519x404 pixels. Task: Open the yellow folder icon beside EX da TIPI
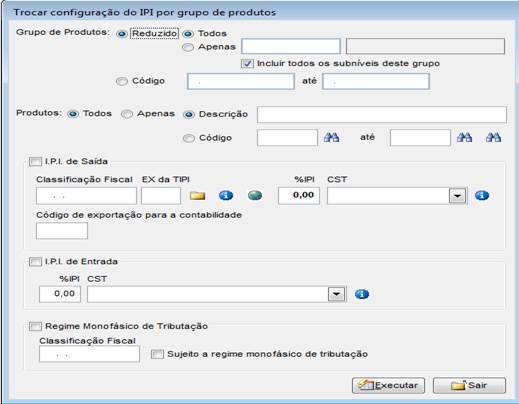[x=197, y=196]
